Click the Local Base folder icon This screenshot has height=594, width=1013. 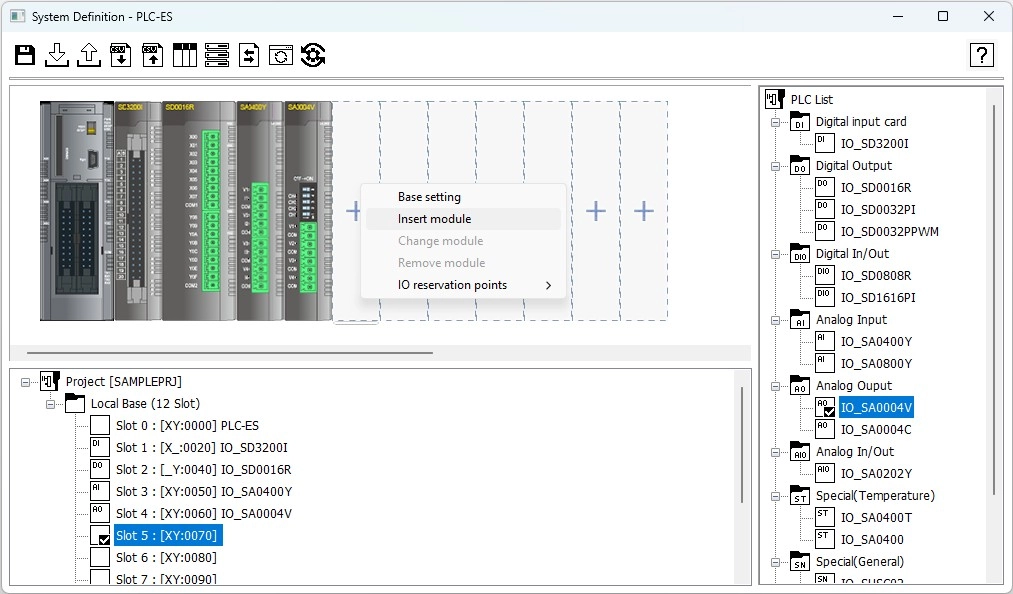coord(75,403)
